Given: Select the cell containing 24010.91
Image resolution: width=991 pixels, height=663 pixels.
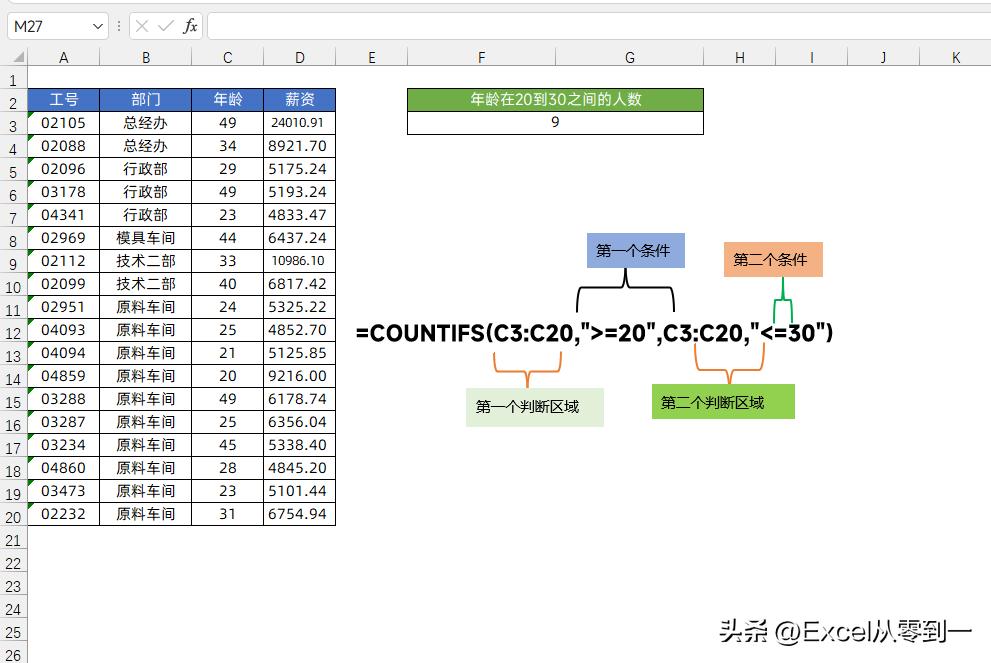Looking at the screenshot, I should click(x=298, y=122).
